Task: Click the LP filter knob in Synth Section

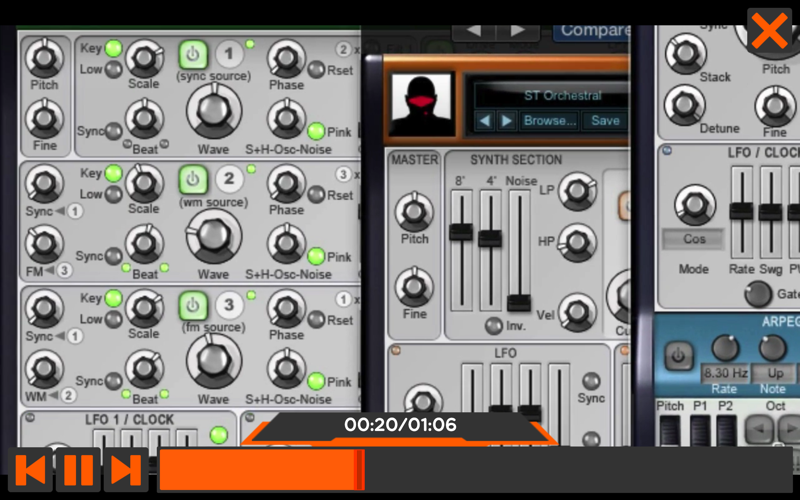Action: pos(577,192)
